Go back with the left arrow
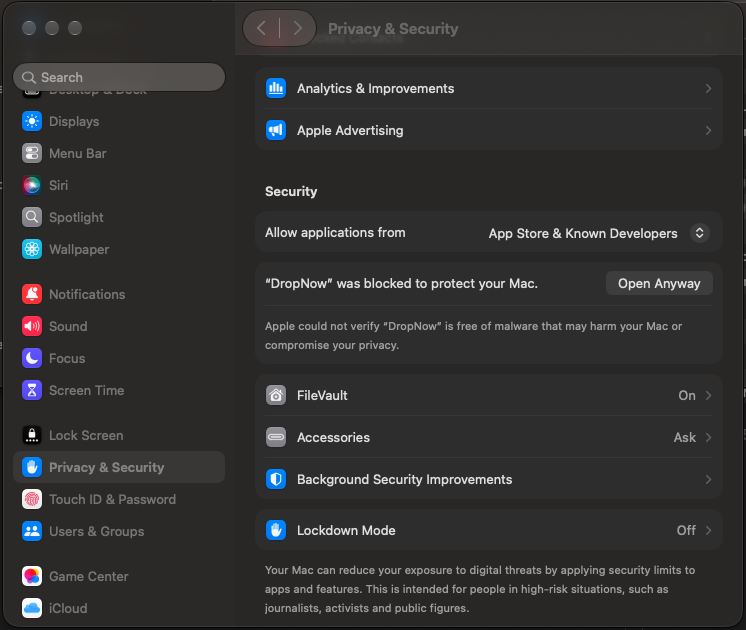 [261, 28]
